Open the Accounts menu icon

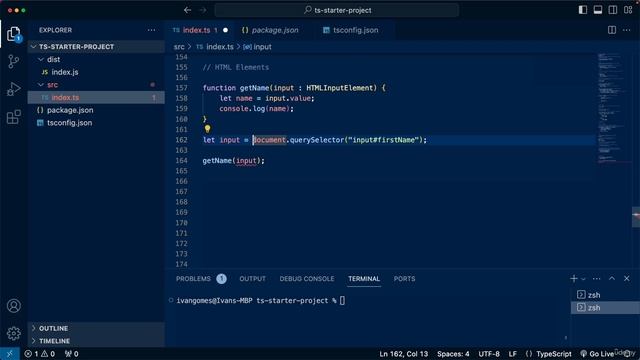click(x=13, y=306)
